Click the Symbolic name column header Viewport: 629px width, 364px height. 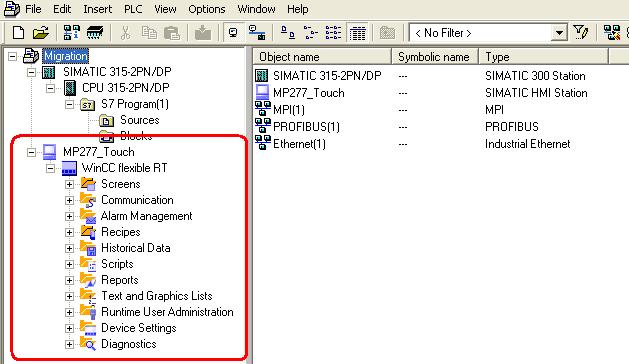coord(434,57)
